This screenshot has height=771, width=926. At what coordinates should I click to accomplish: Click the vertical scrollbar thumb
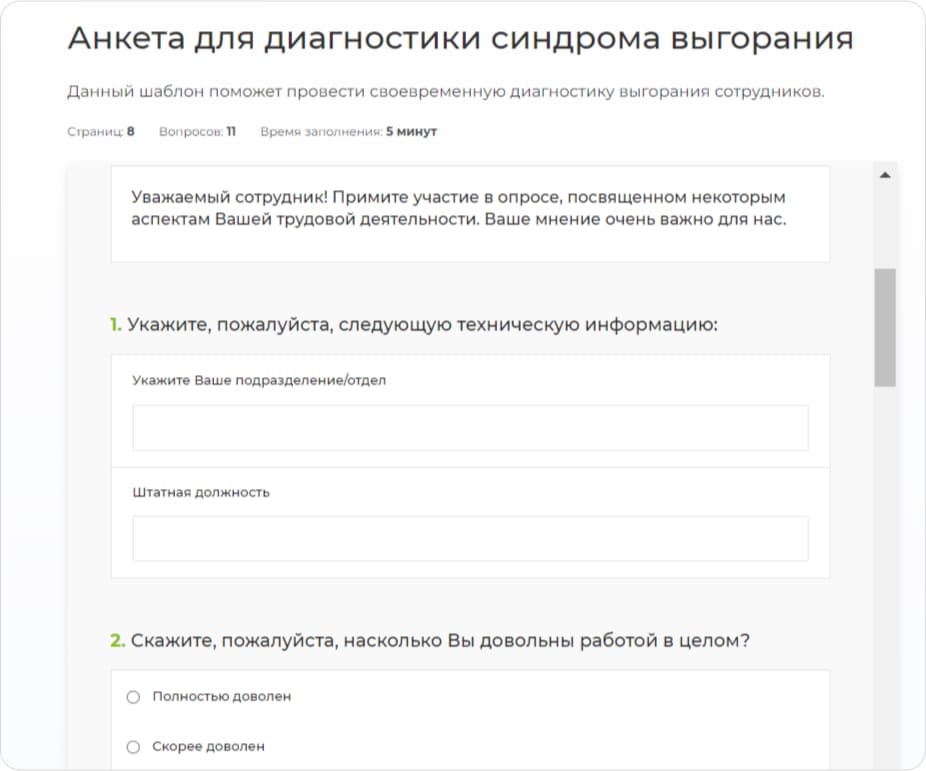coord(885,328)
